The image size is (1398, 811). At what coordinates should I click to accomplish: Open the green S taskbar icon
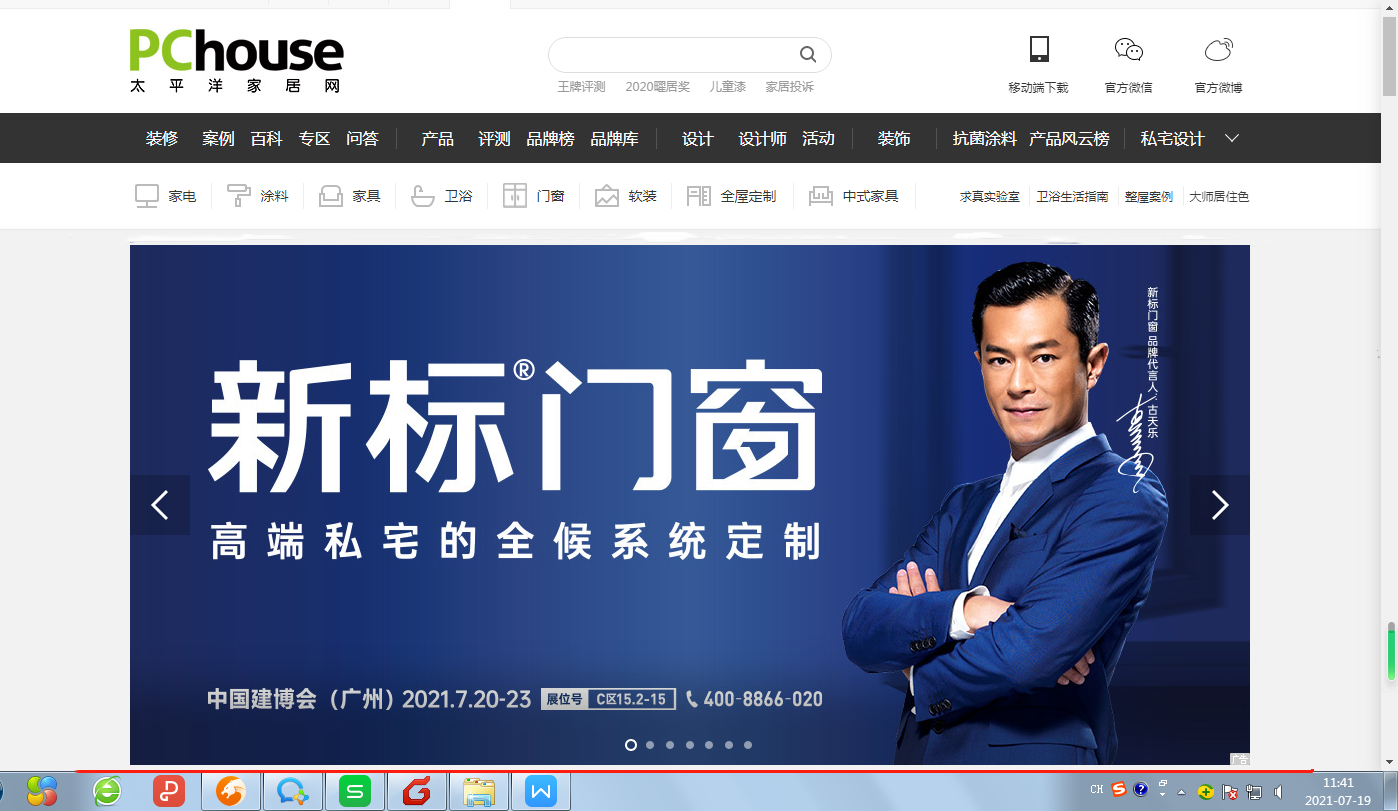click(355, 792)
